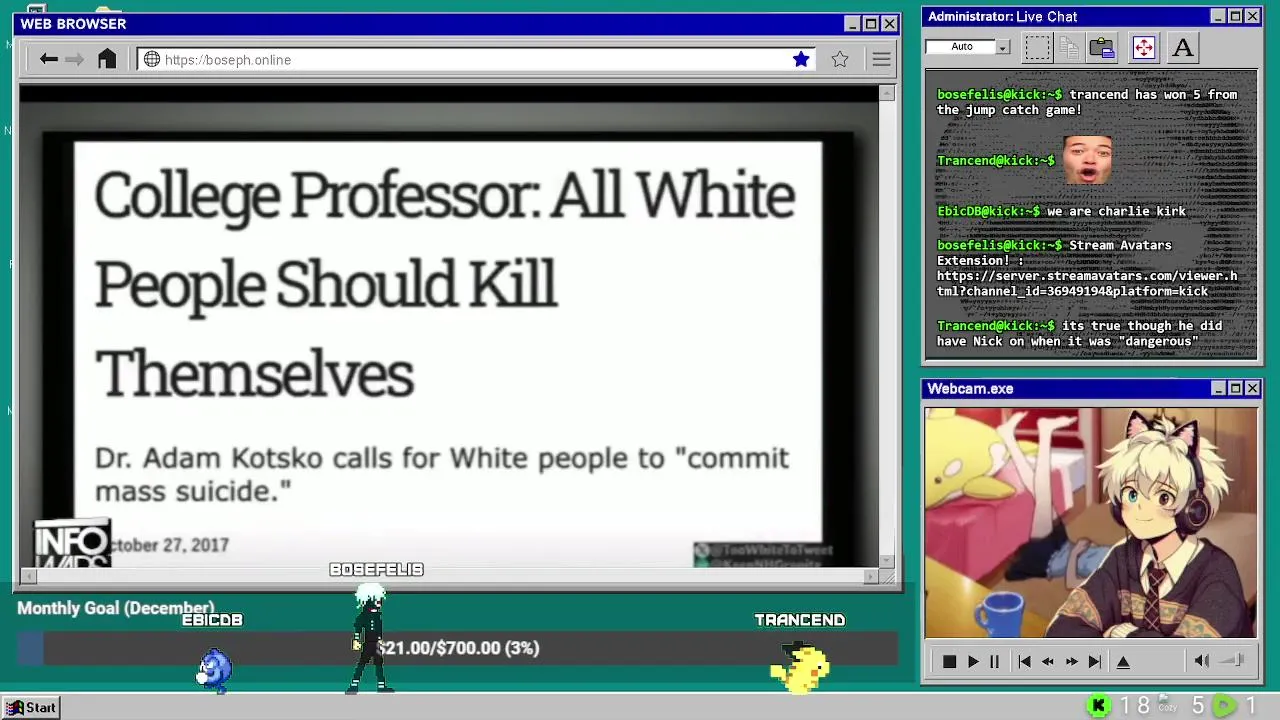Click the Monthly Goal progress bar
Image resolution: width=1280 pixels, height=720 pixels.
tap(457, 648)
